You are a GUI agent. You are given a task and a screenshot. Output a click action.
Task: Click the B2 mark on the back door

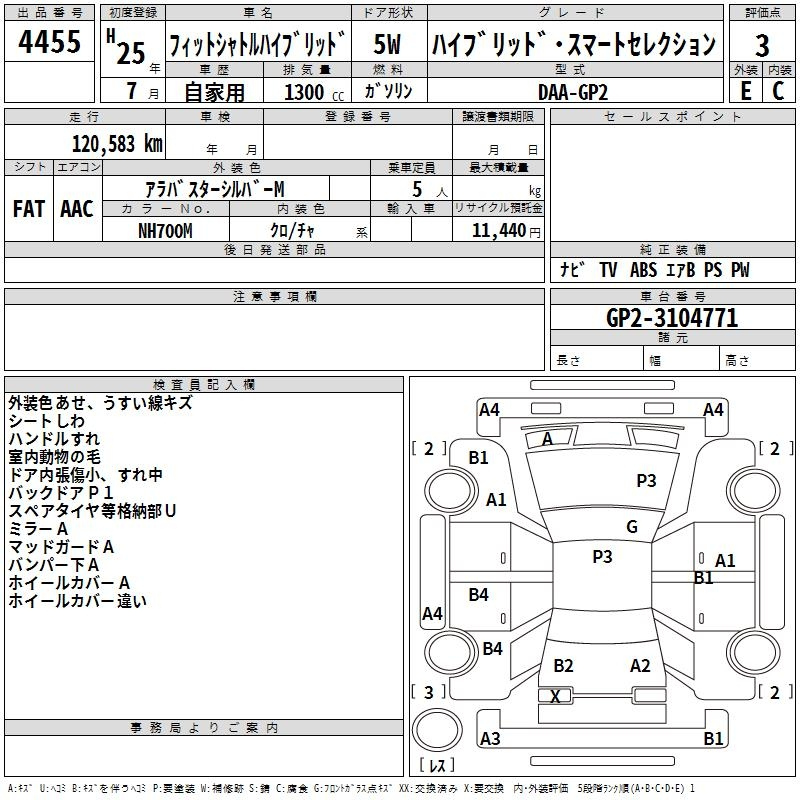tap(563, 666)
